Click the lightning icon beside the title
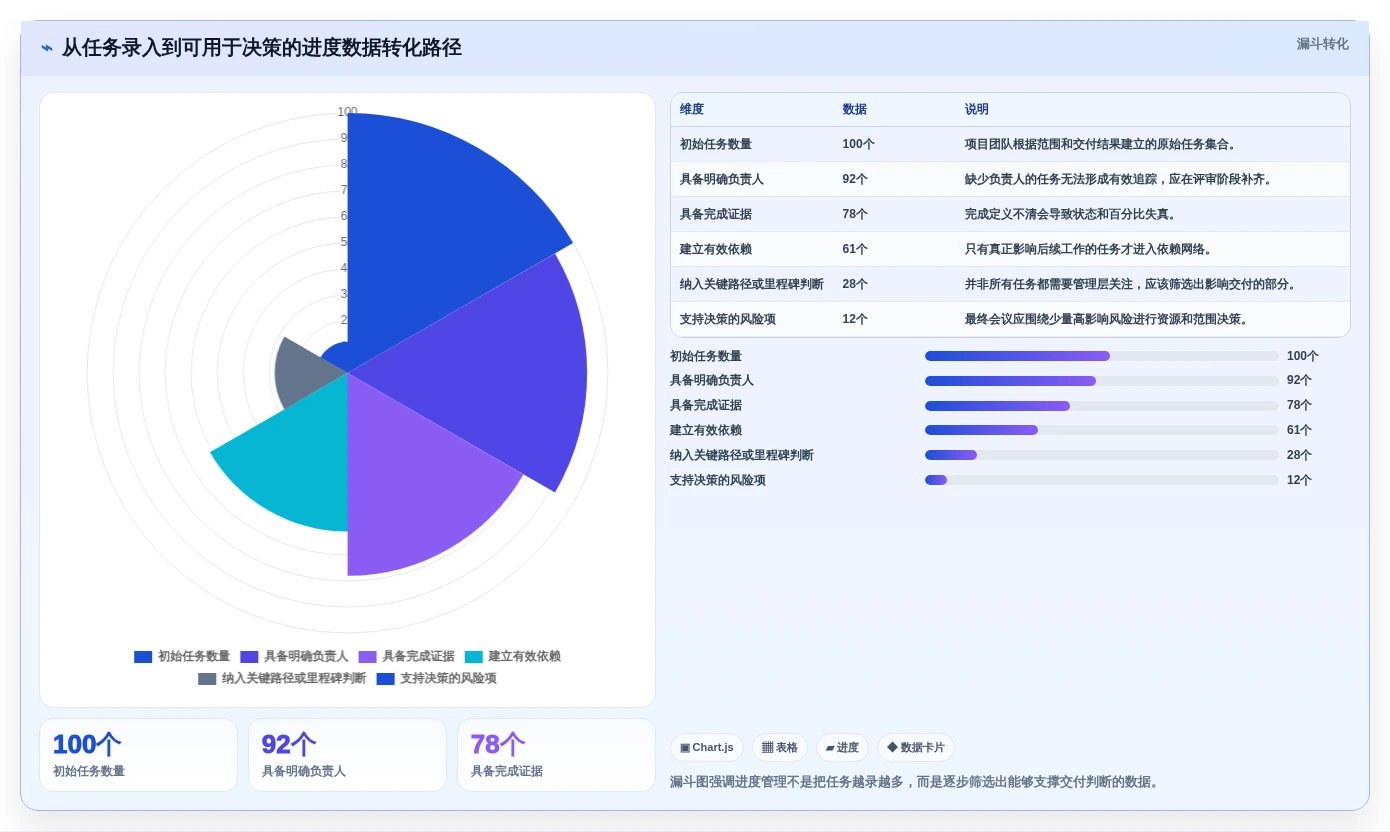 (x=47, y=48)
